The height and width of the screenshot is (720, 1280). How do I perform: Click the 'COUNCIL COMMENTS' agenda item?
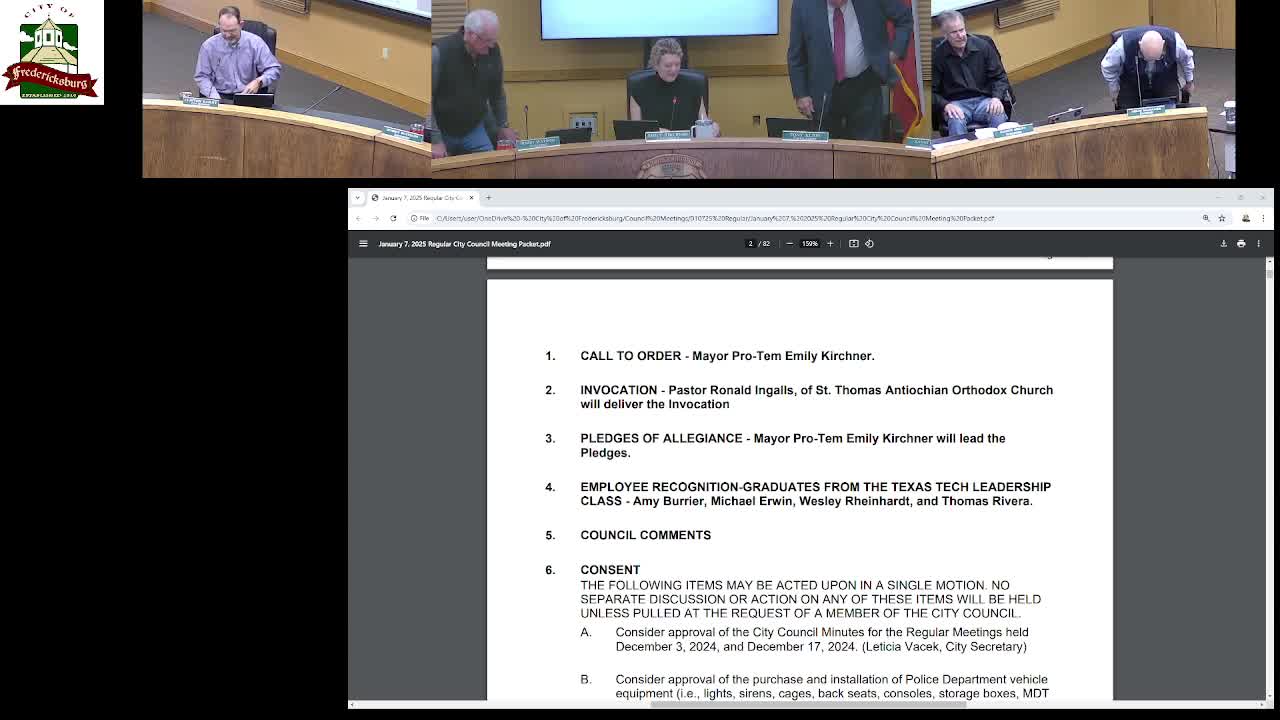coord(645,535)
